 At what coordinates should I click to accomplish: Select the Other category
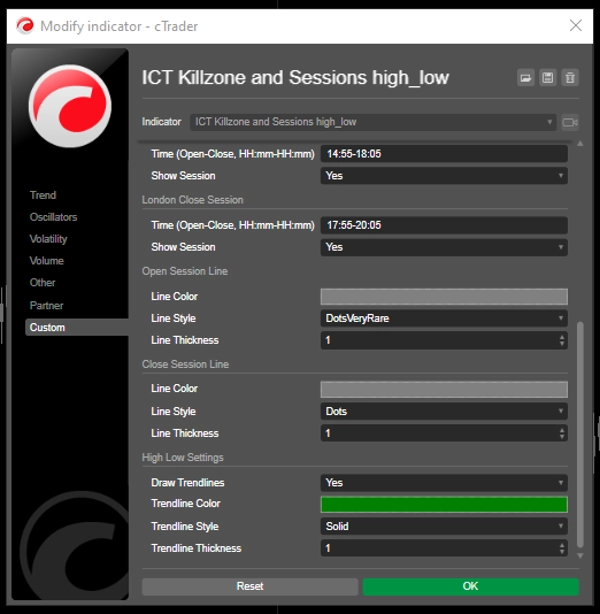42,283
